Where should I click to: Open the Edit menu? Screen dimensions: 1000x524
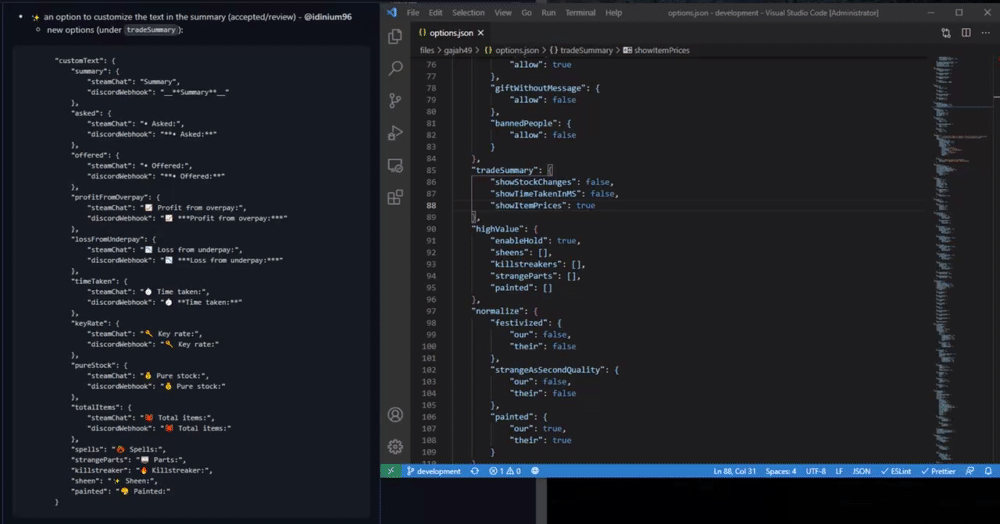[436, 13]
